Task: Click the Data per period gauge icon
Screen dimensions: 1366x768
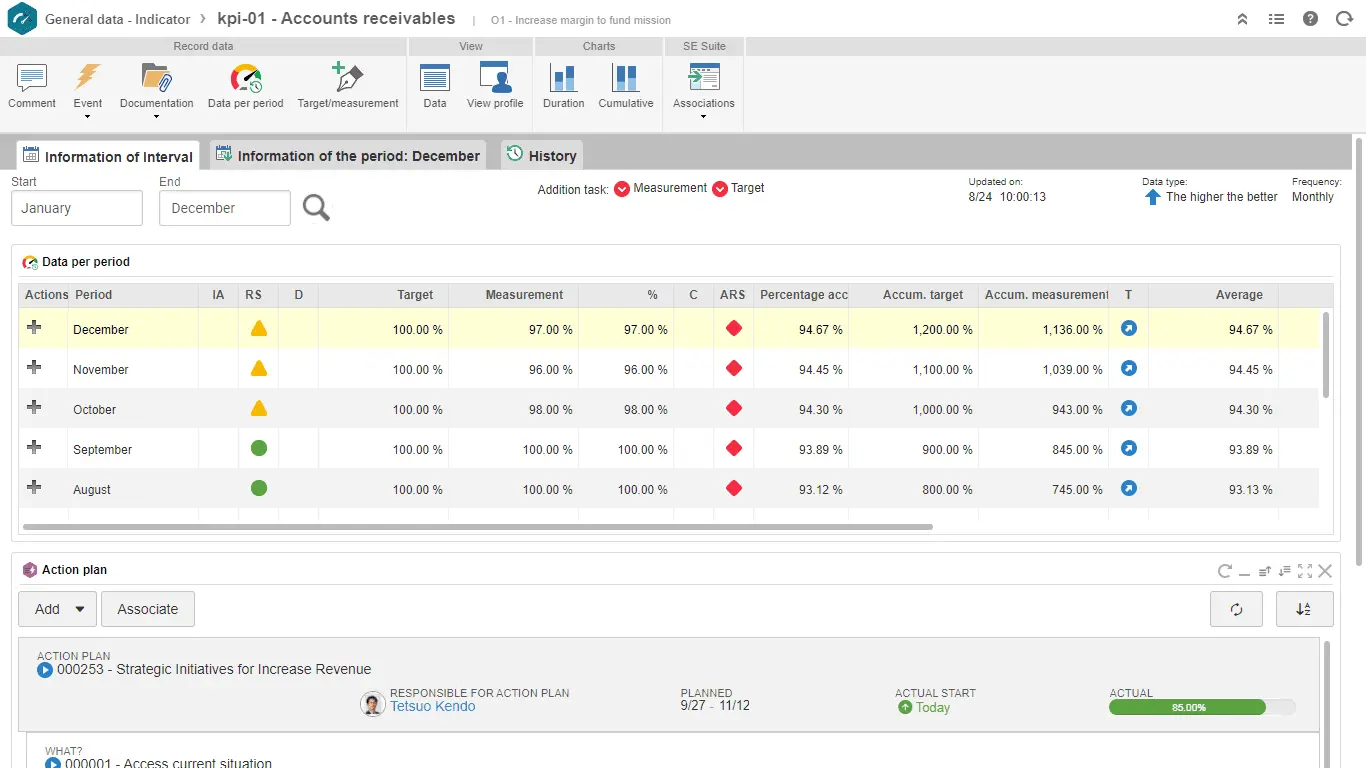Action: click(x=245, y=80)
